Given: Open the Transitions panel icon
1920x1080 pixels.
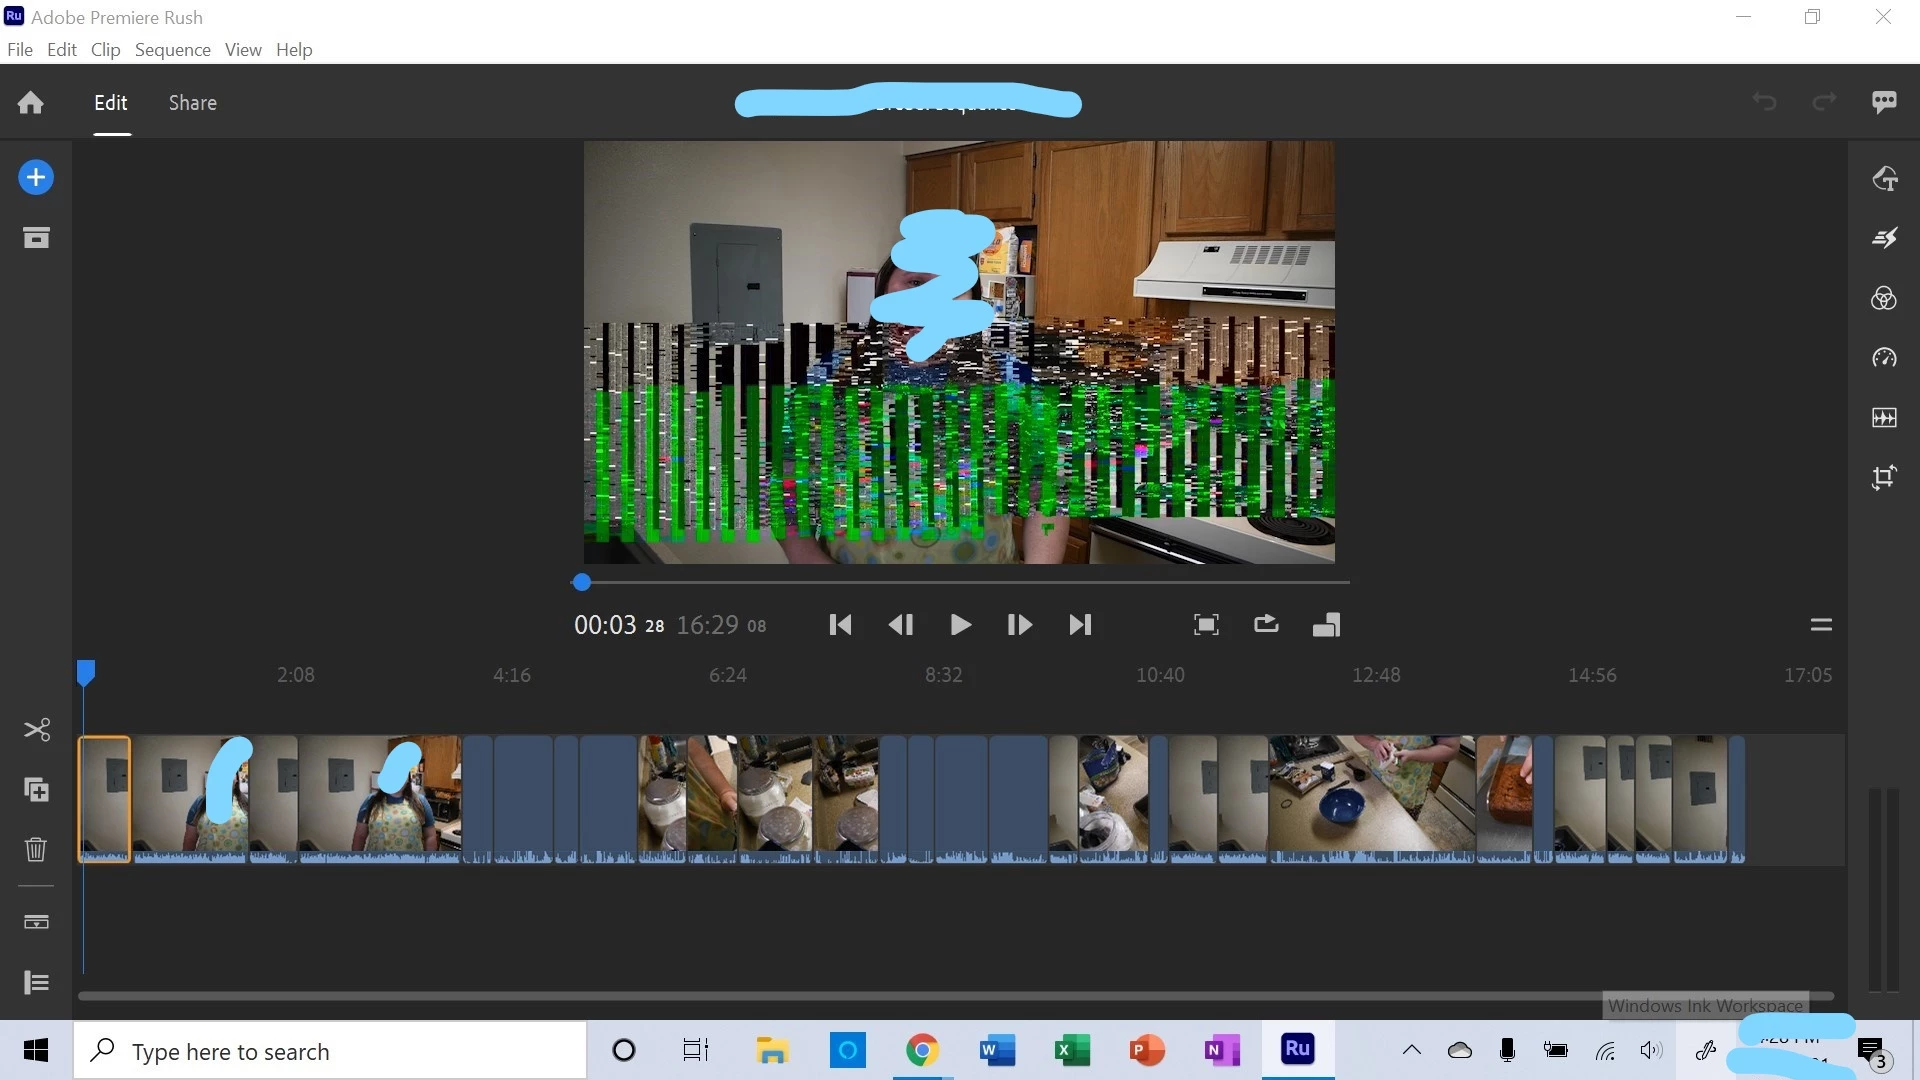Looking at the screenshot, I should tap(1884, 238).
